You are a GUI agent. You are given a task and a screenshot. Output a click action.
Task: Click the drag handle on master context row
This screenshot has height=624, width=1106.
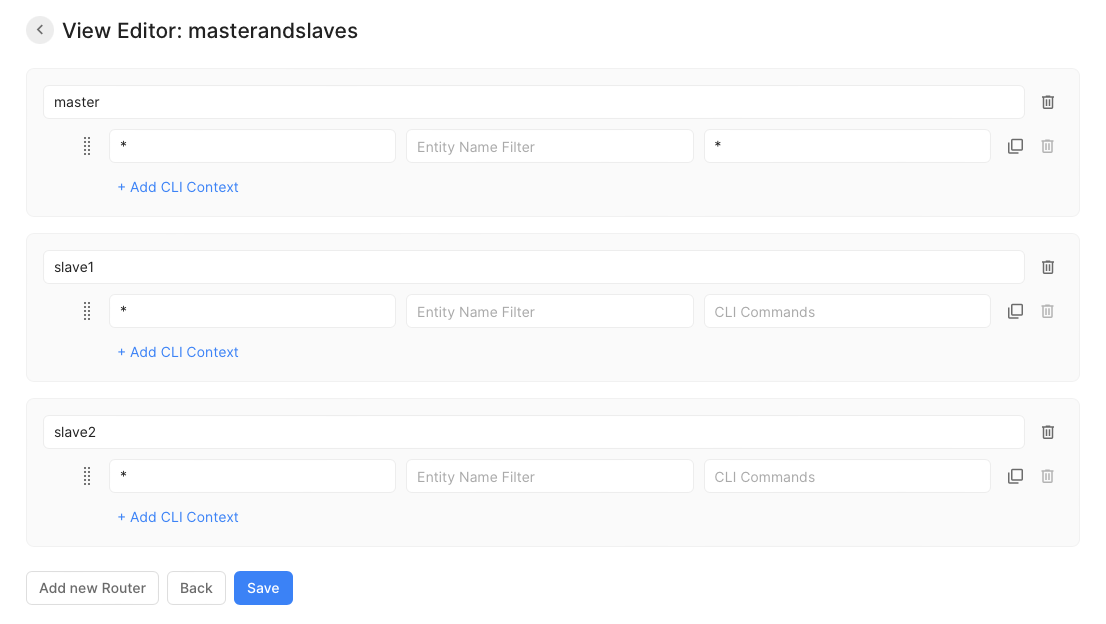87,146
